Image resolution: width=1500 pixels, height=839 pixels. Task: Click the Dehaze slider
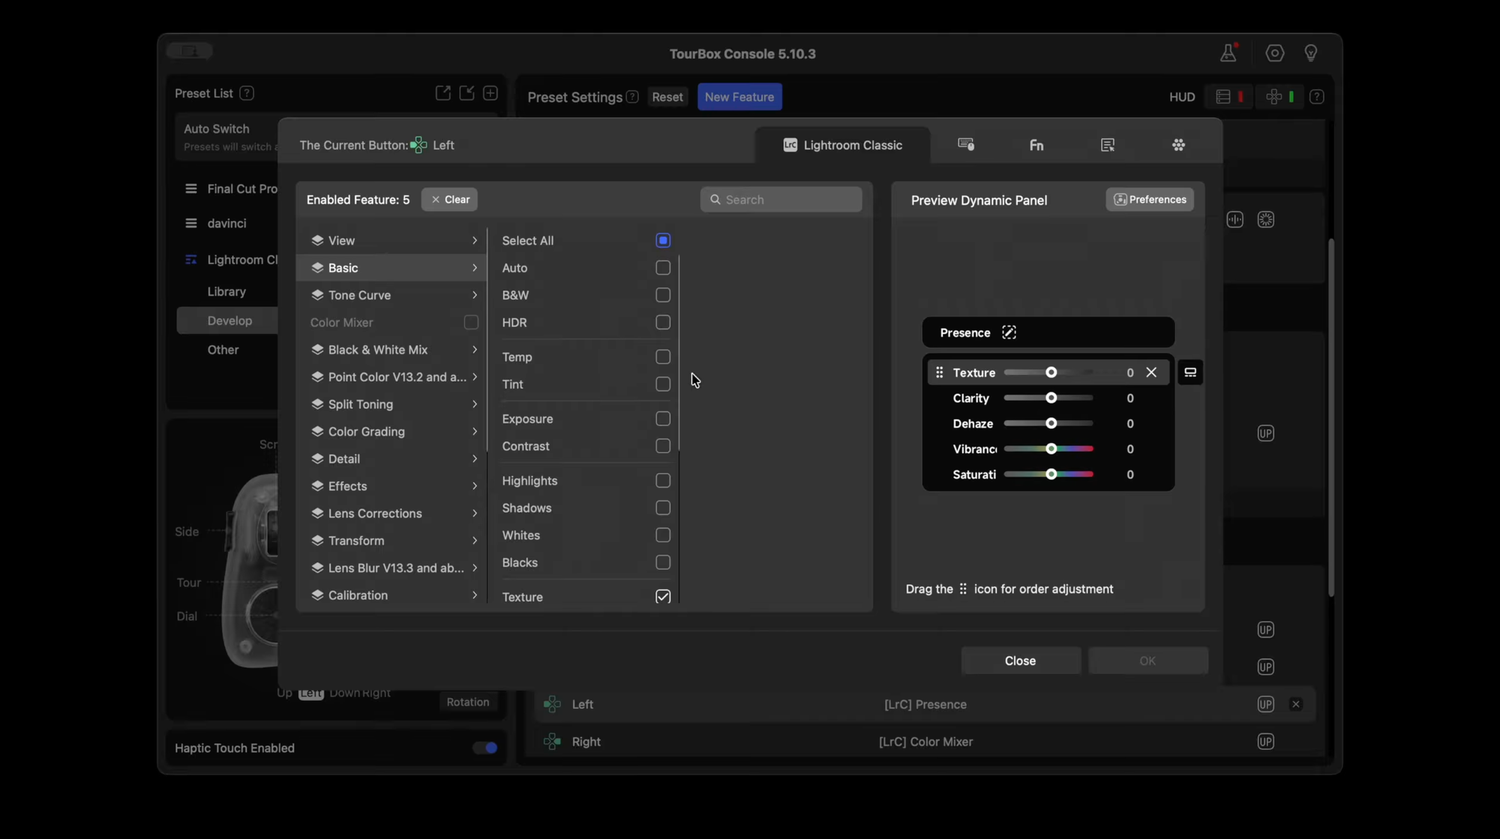1048,423
